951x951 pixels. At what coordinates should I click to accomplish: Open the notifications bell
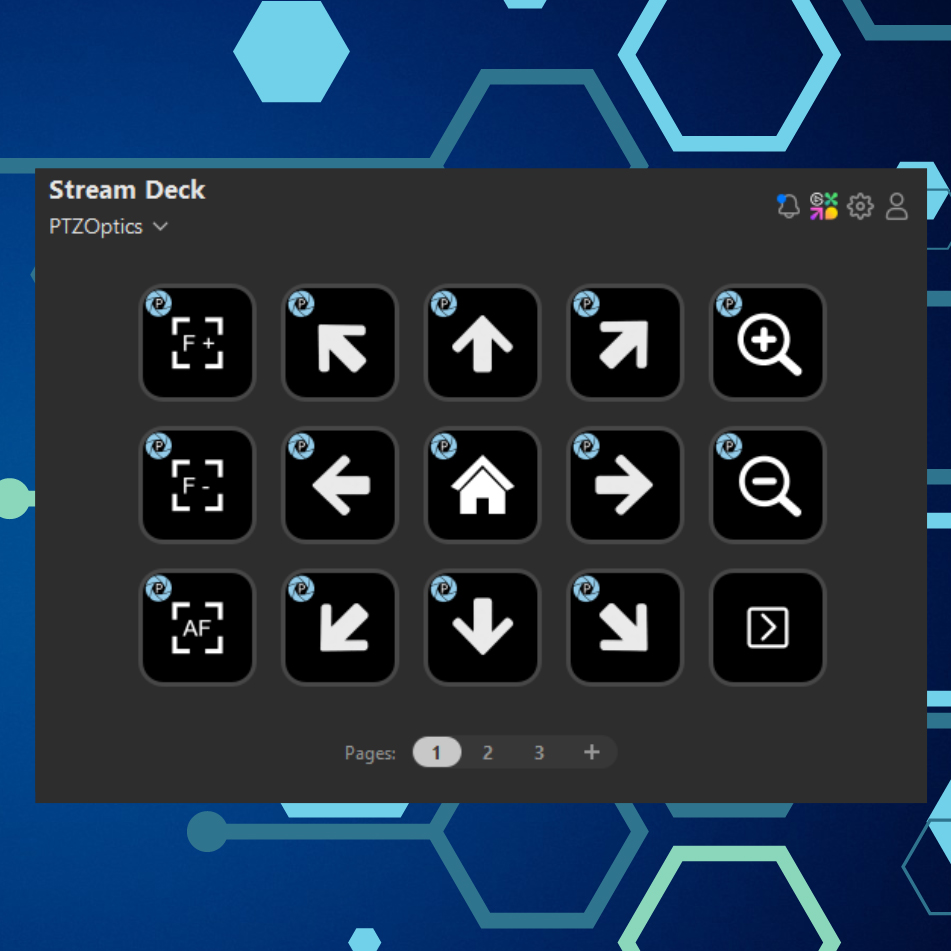point(788,206)
